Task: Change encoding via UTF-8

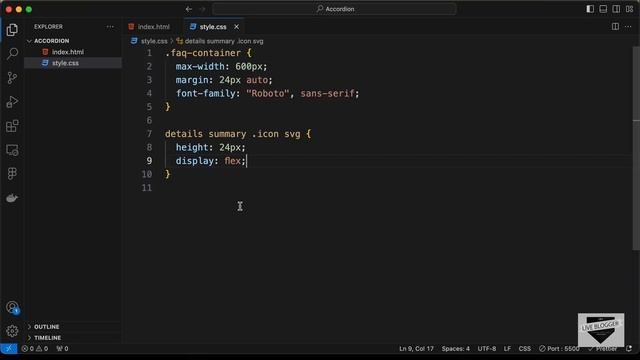Action: click(487, 349)
